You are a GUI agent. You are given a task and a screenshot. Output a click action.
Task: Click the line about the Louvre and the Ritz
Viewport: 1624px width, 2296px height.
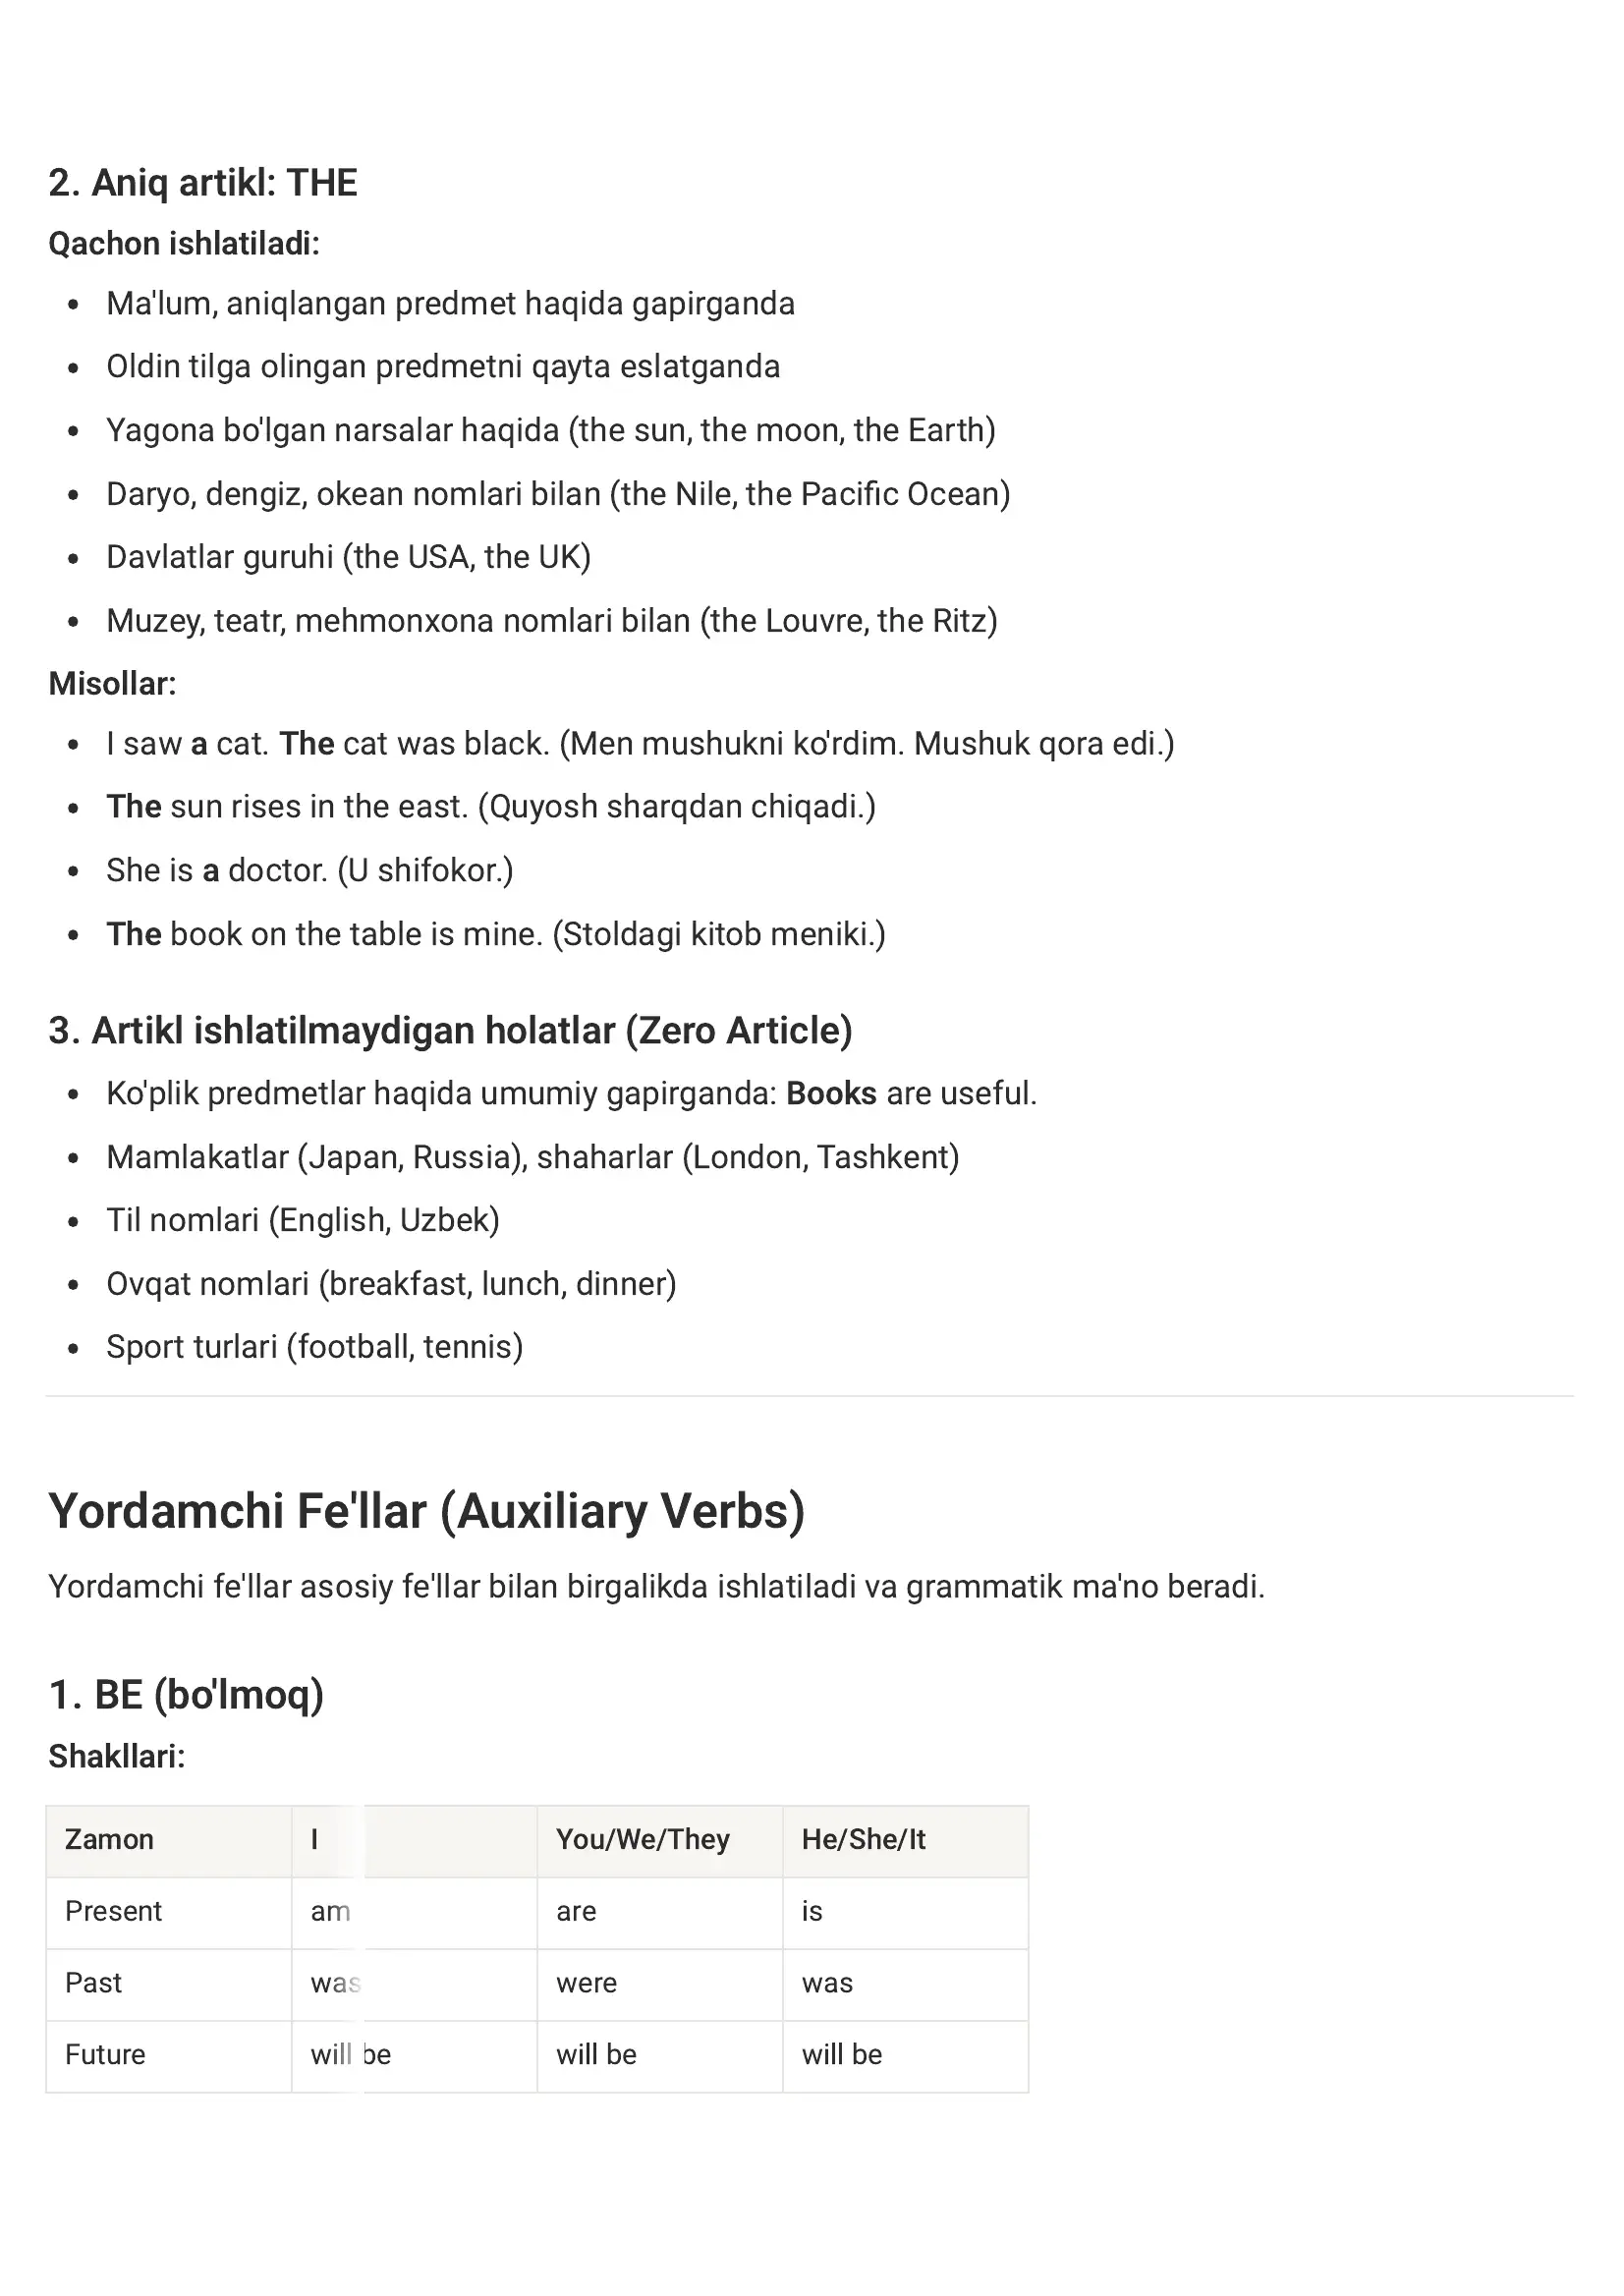(552, 621)
